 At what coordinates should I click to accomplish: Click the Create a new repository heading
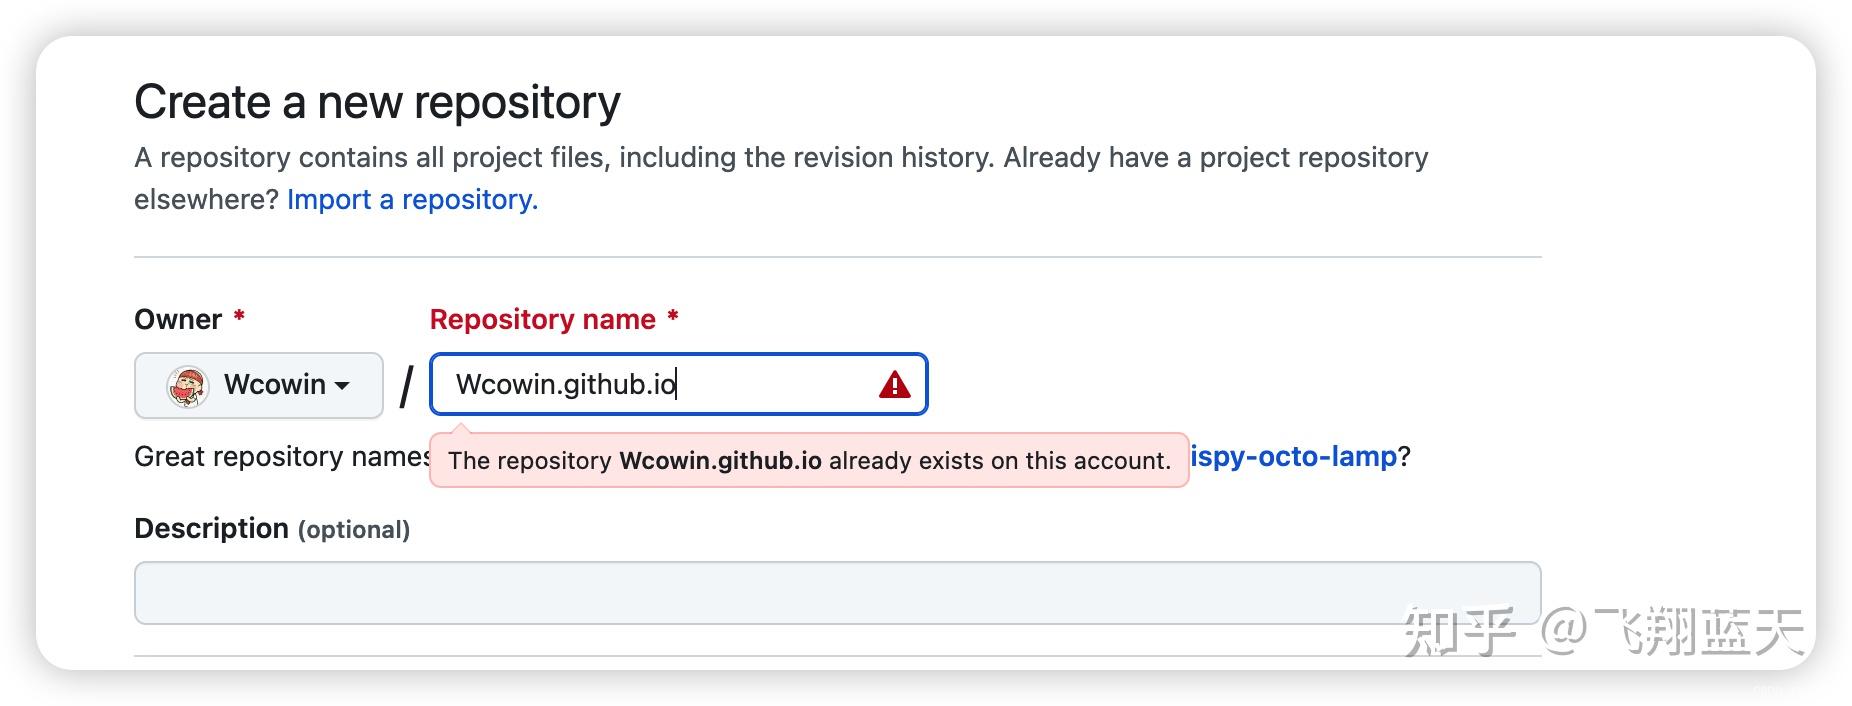click(x=377, y=99)
